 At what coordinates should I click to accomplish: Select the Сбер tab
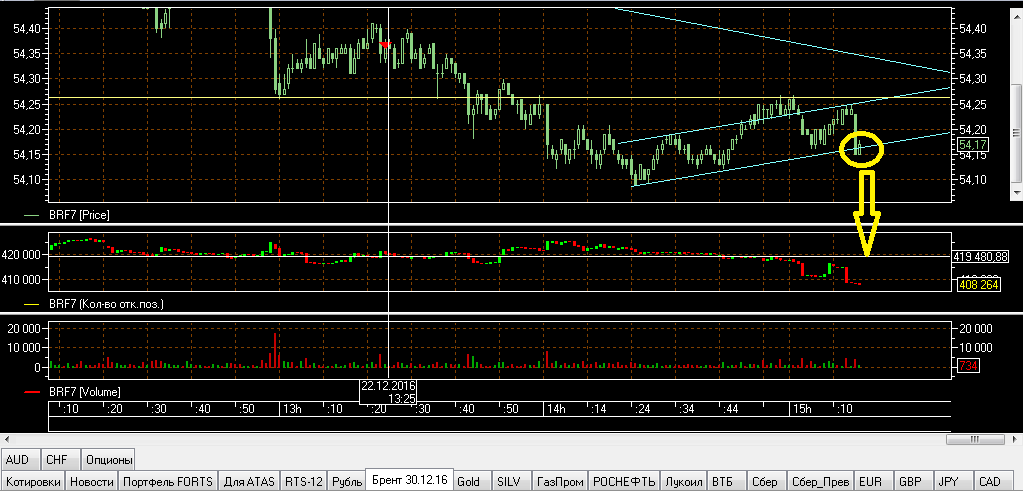point(765,481)
